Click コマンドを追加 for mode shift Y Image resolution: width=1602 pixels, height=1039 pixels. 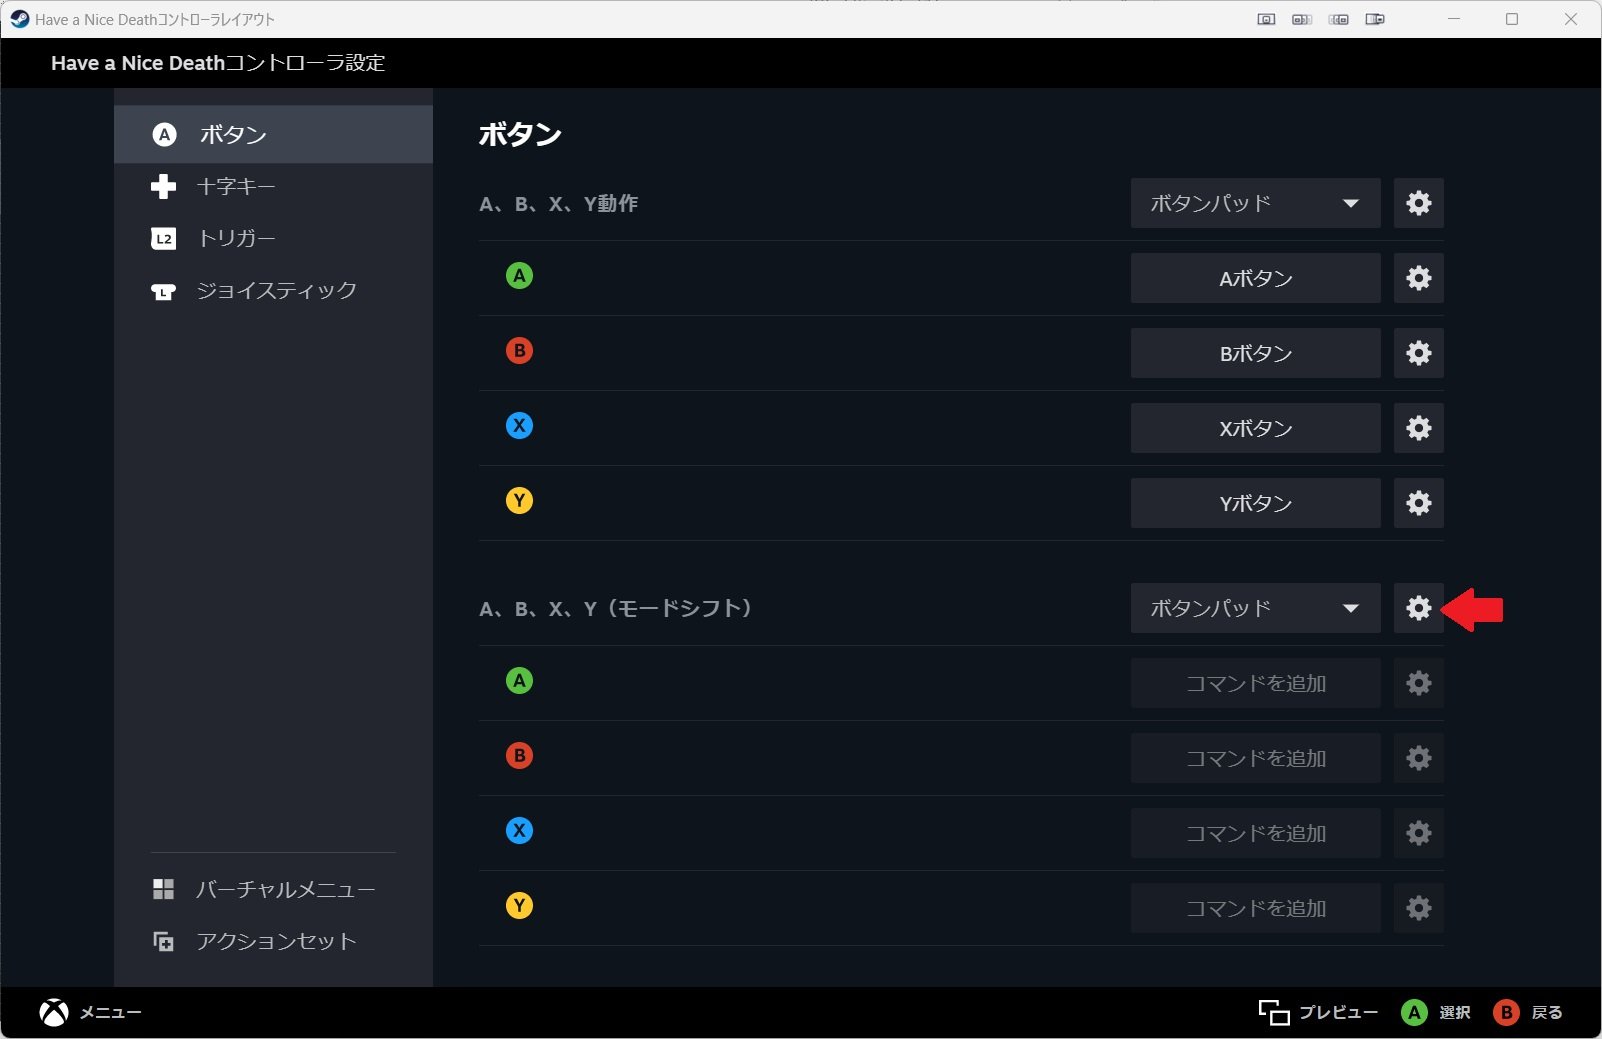pyautogui.click(x=1255, y=908)
